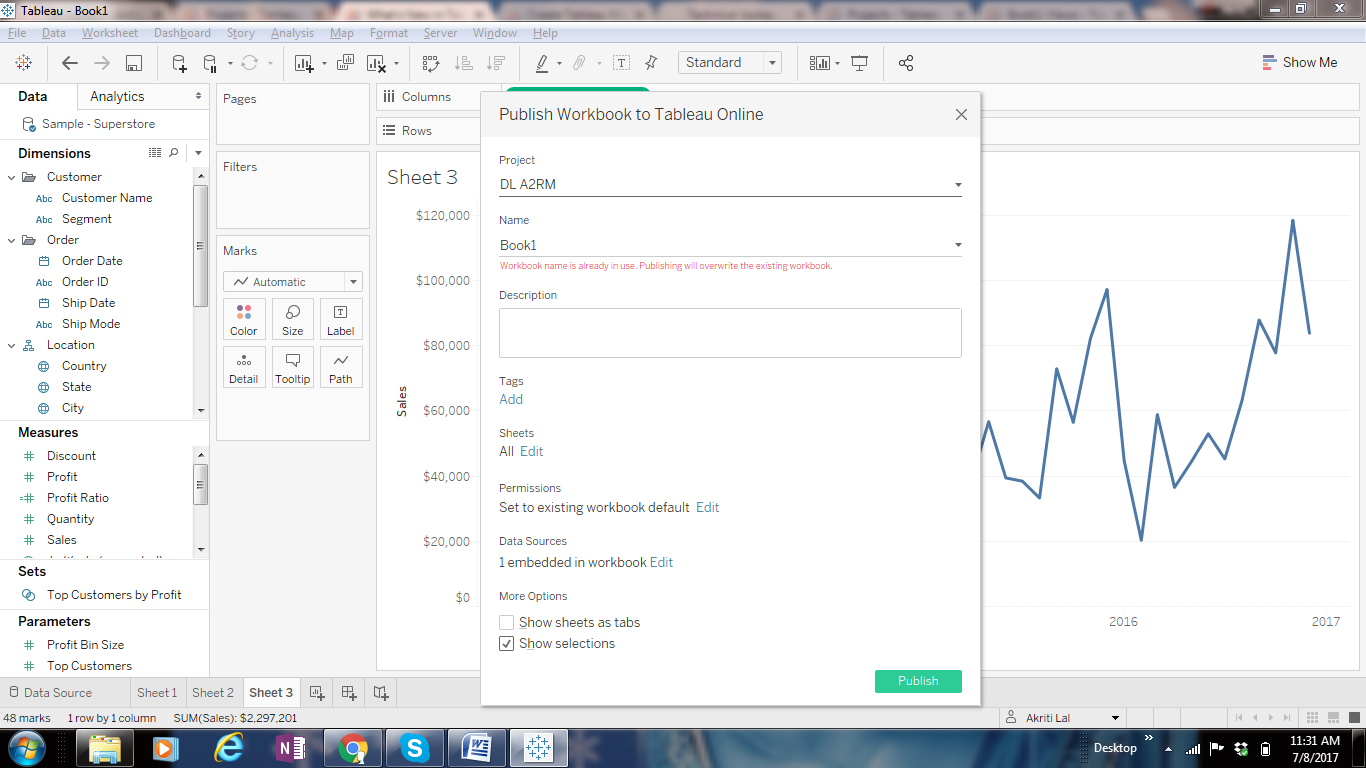Image resolution: width=1366 pixels, height=768 pixels.
Task: Click the Presentation mode screen icon
Action: 860,63
